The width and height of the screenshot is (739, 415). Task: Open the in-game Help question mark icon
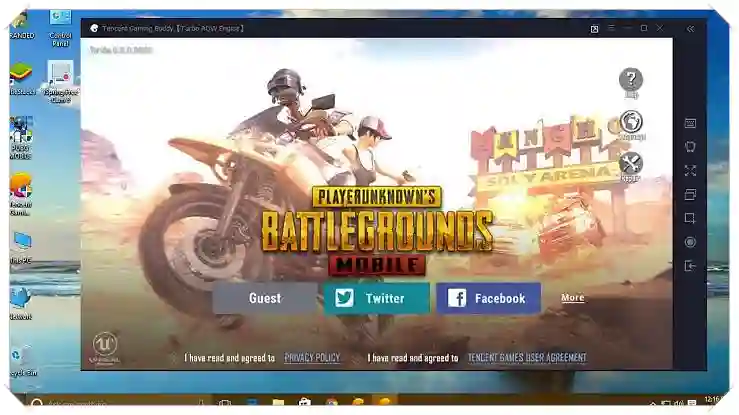tap(631, 79)
